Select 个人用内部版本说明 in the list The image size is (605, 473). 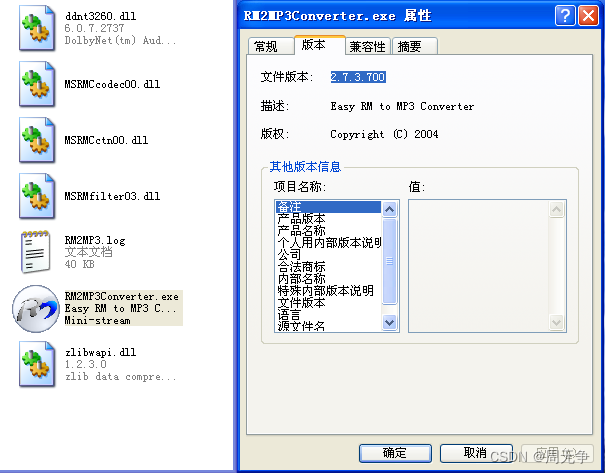(x=329, y=243)
